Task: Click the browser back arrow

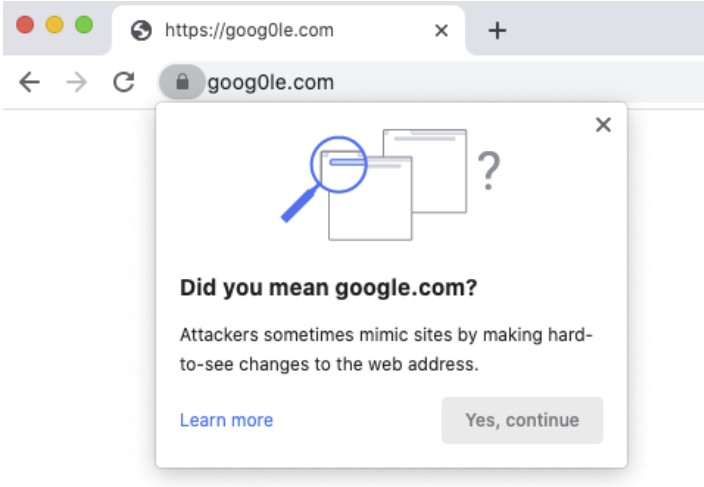Action: (x=30, y=83)
